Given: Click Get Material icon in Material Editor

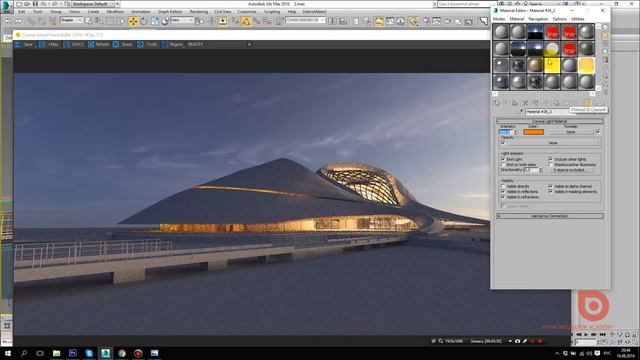Looking at the screenshot, I should coord(497,103).
